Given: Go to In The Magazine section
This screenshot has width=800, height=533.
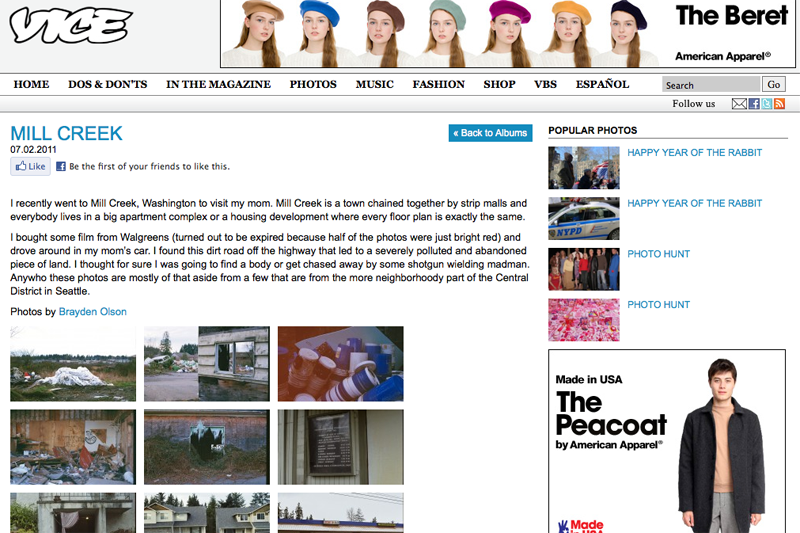Looking at the screenshot, I should (x=218, y=84).
